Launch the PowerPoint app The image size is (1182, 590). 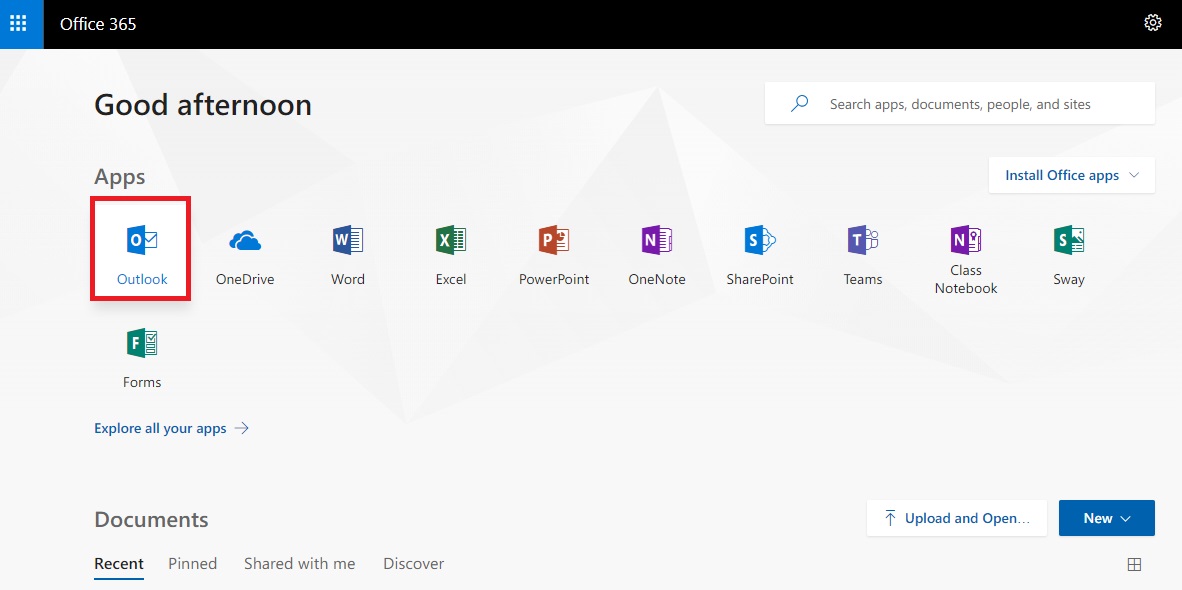point(554,255)
